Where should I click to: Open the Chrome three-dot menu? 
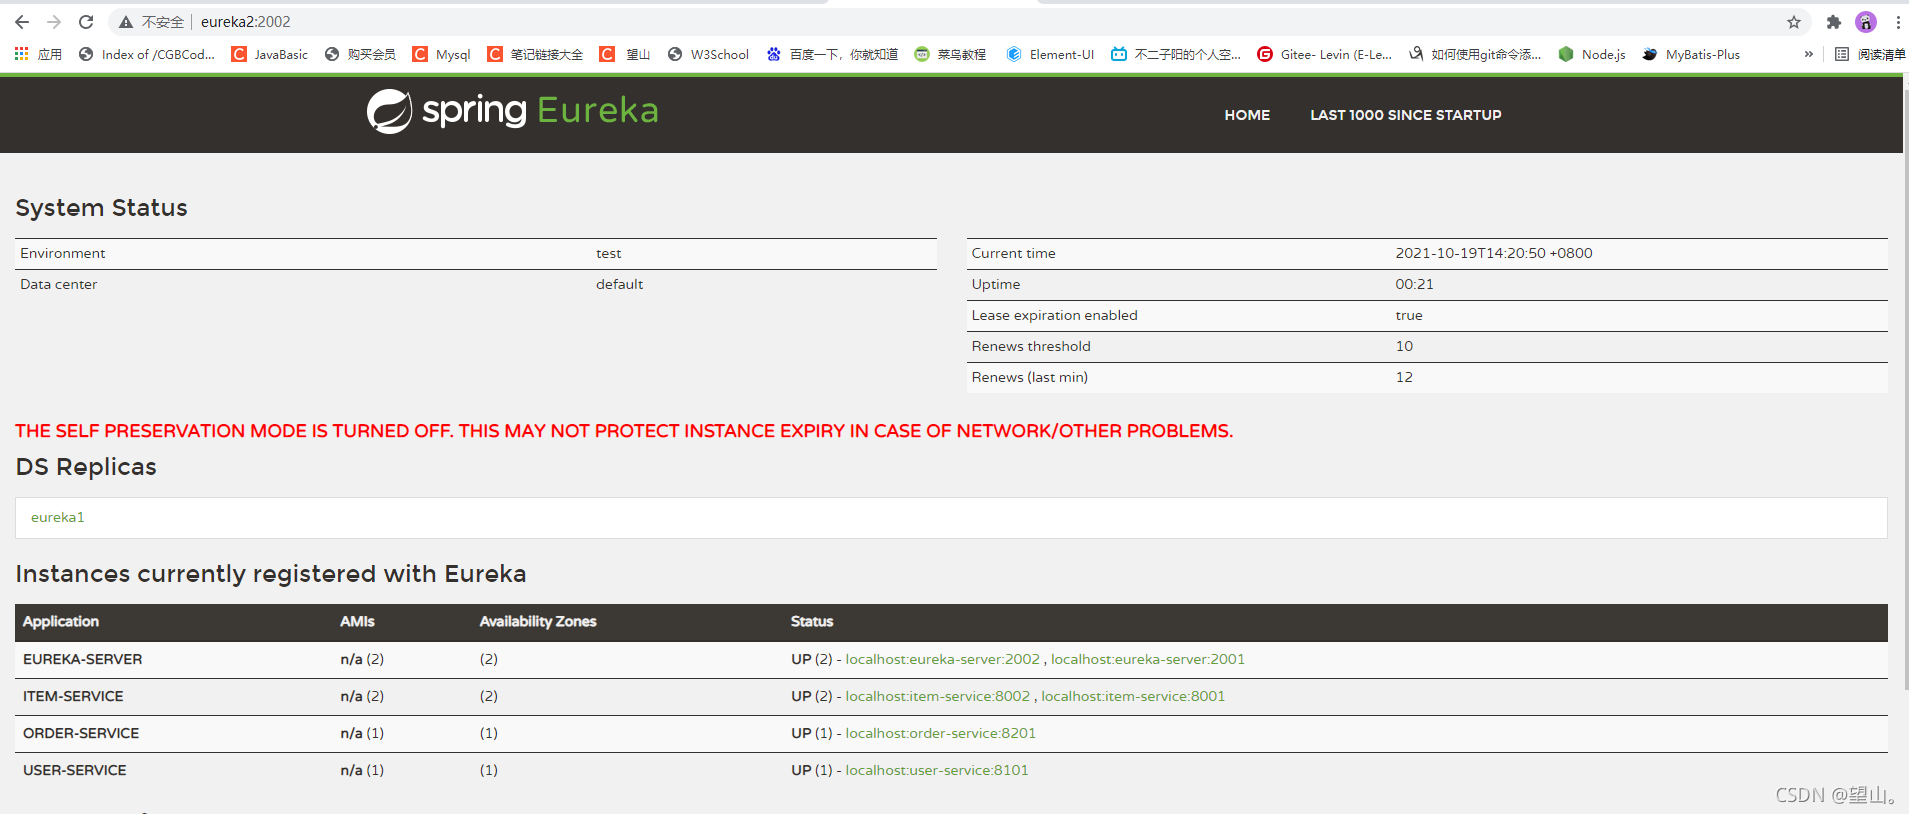click(1898, 22)
